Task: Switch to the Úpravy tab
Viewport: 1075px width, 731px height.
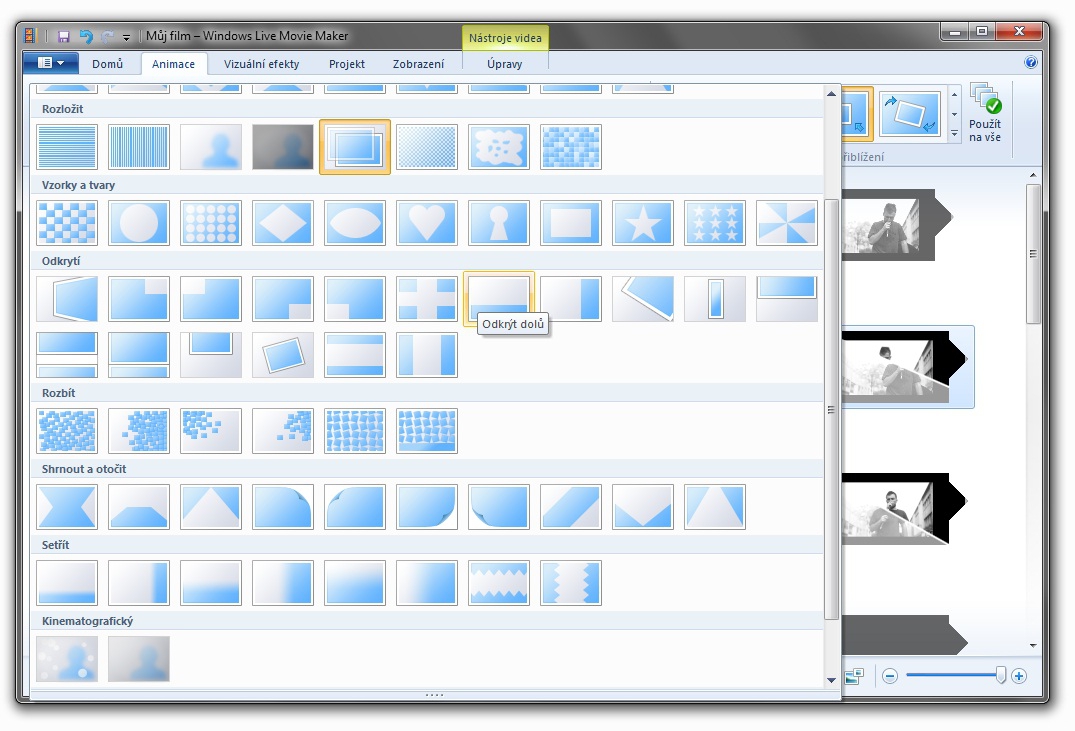Action: [x=505, y=64]
